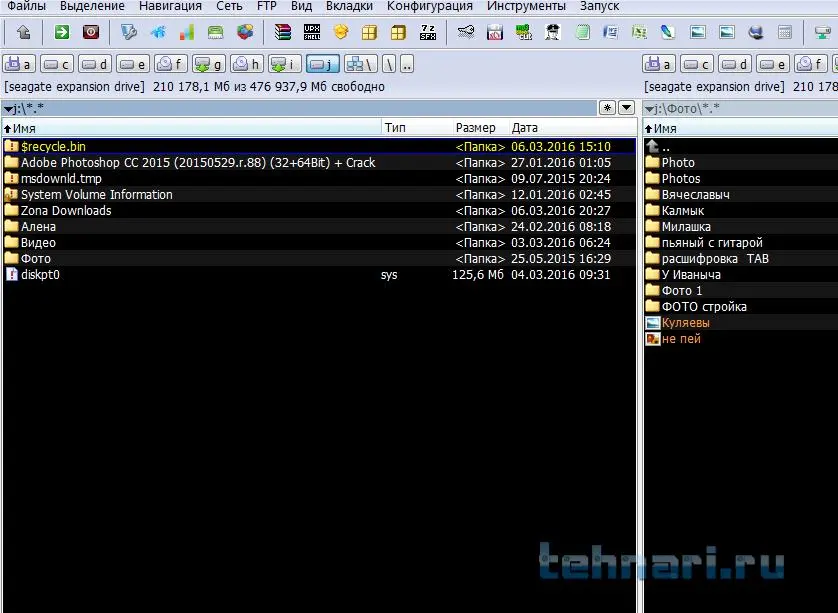Select the System Volume Information folder
This screenshot has height=613, width=838.
pyautogui.click(x=319, y=195)
